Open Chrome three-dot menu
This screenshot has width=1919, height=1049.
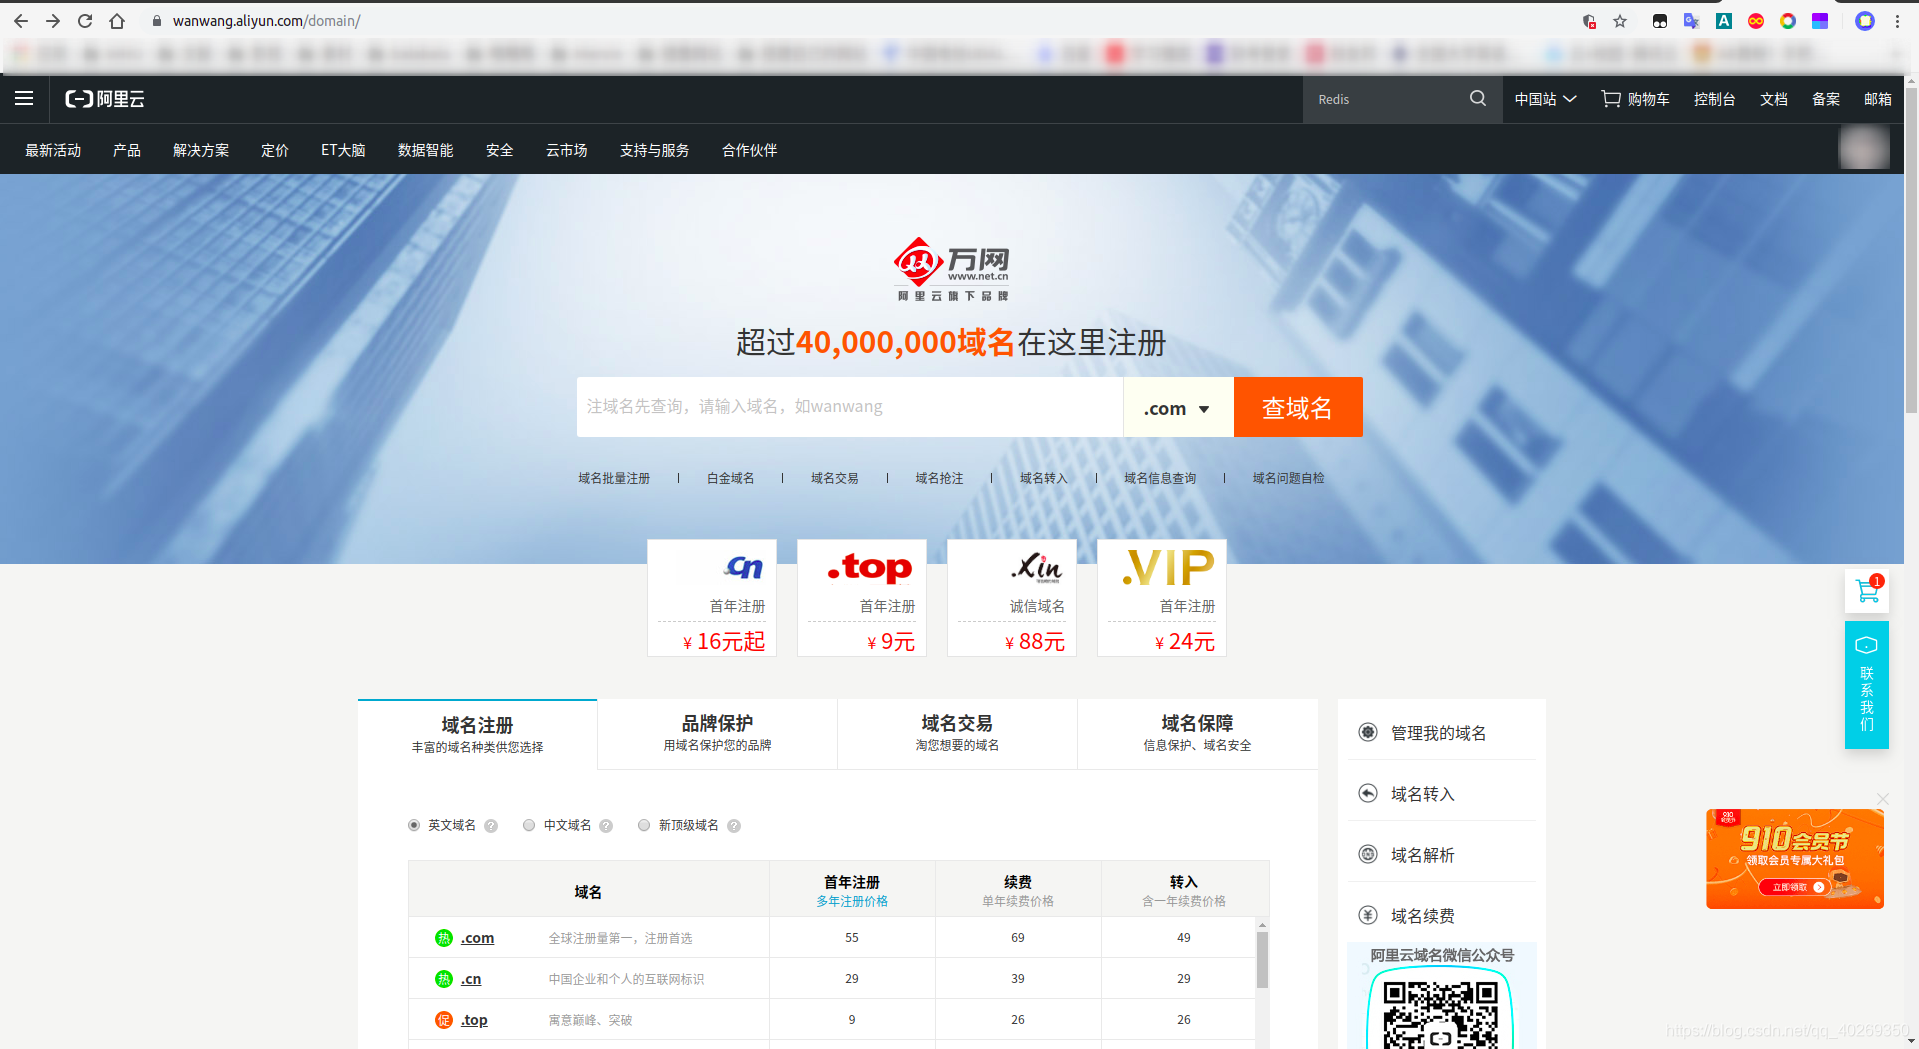point(1897,21)
